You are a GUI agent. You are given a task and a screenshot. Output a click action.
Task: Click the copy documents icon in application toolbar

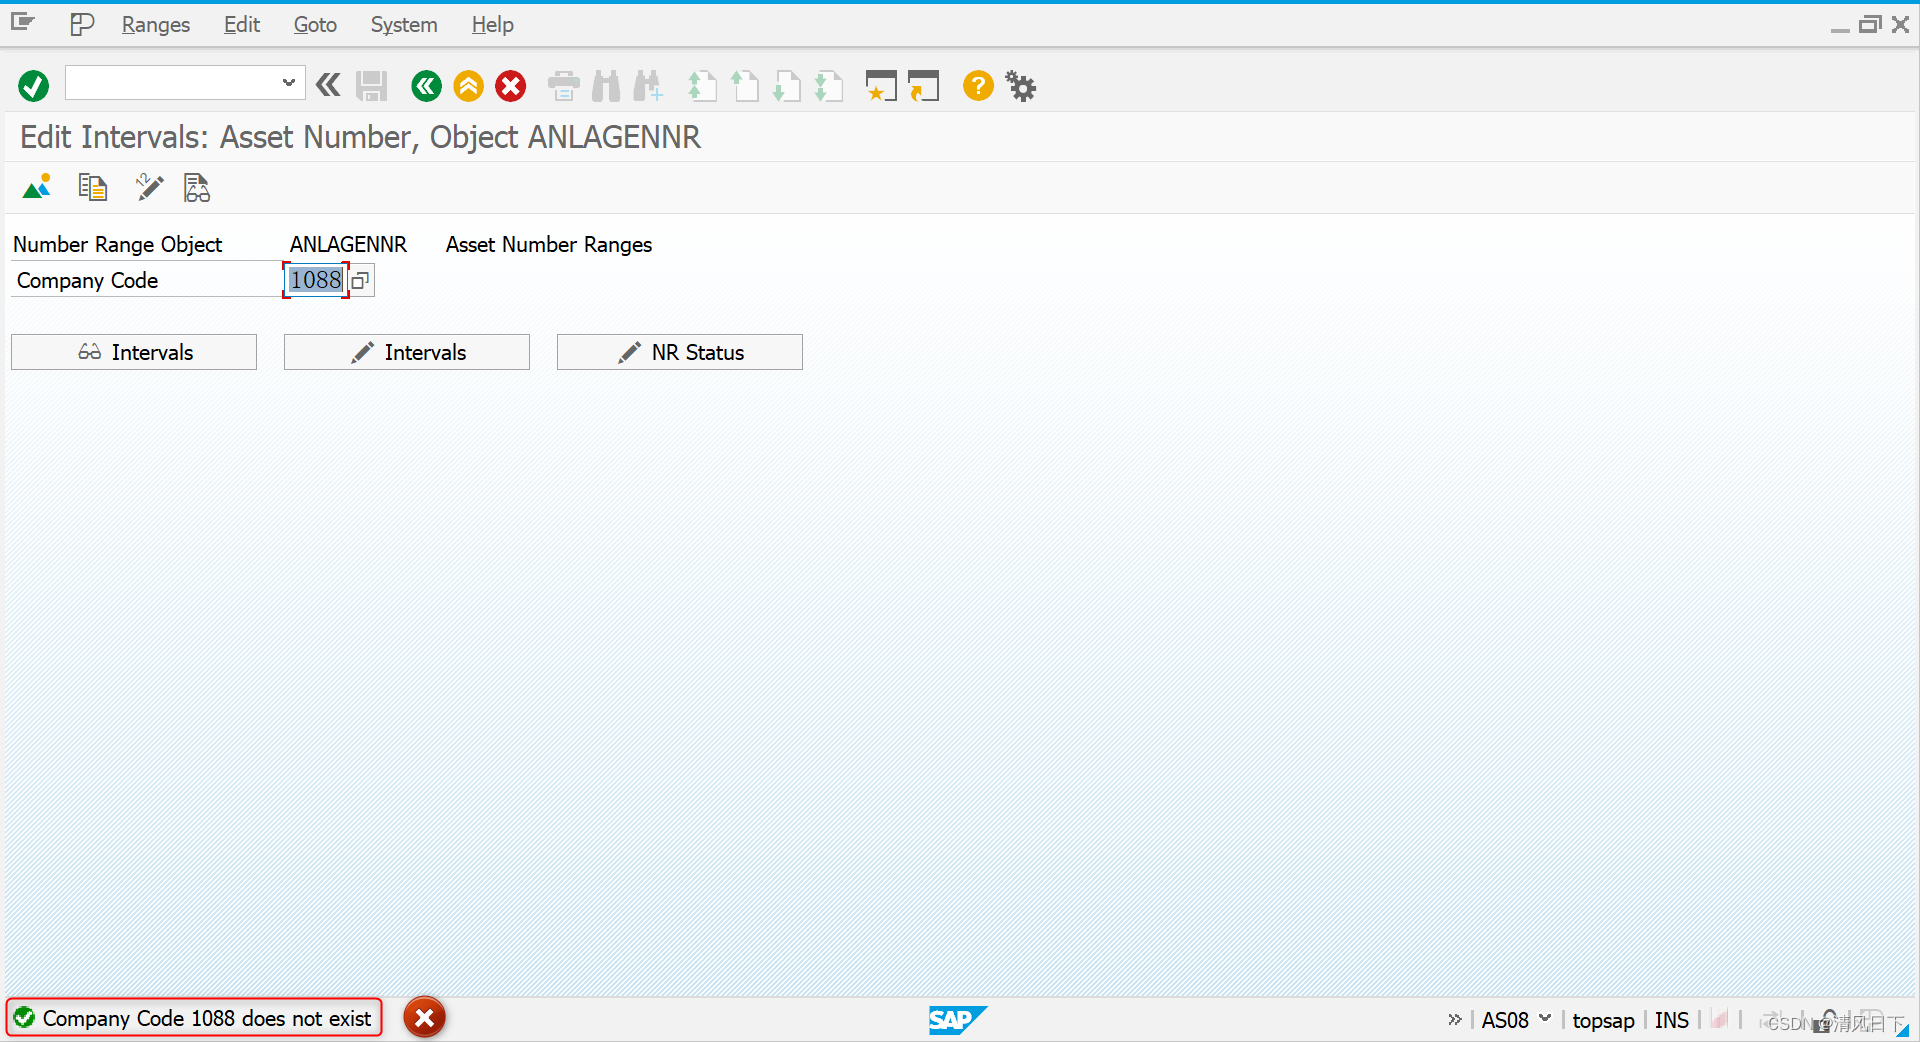click(93, 187)
